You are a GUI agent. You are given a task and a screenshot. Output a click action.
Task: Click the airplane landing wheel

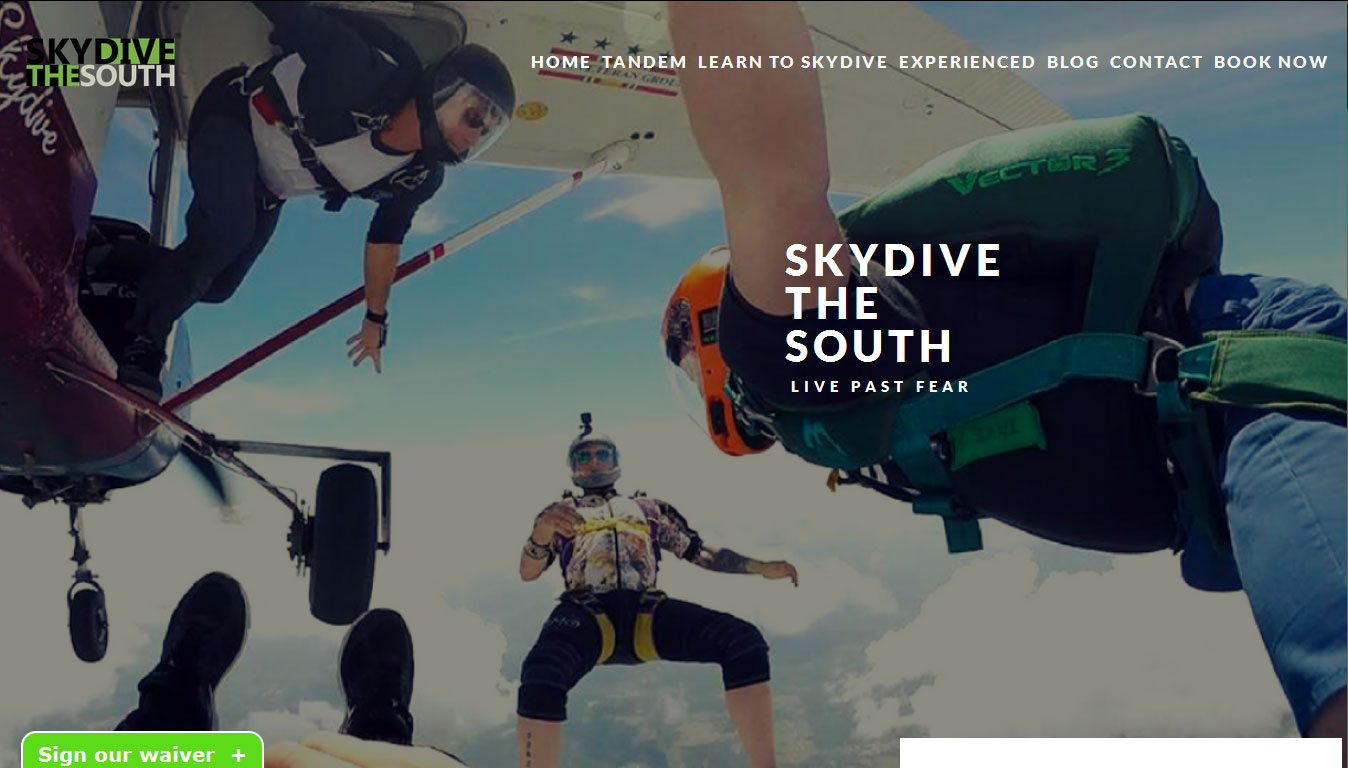[x=343, y=544]
